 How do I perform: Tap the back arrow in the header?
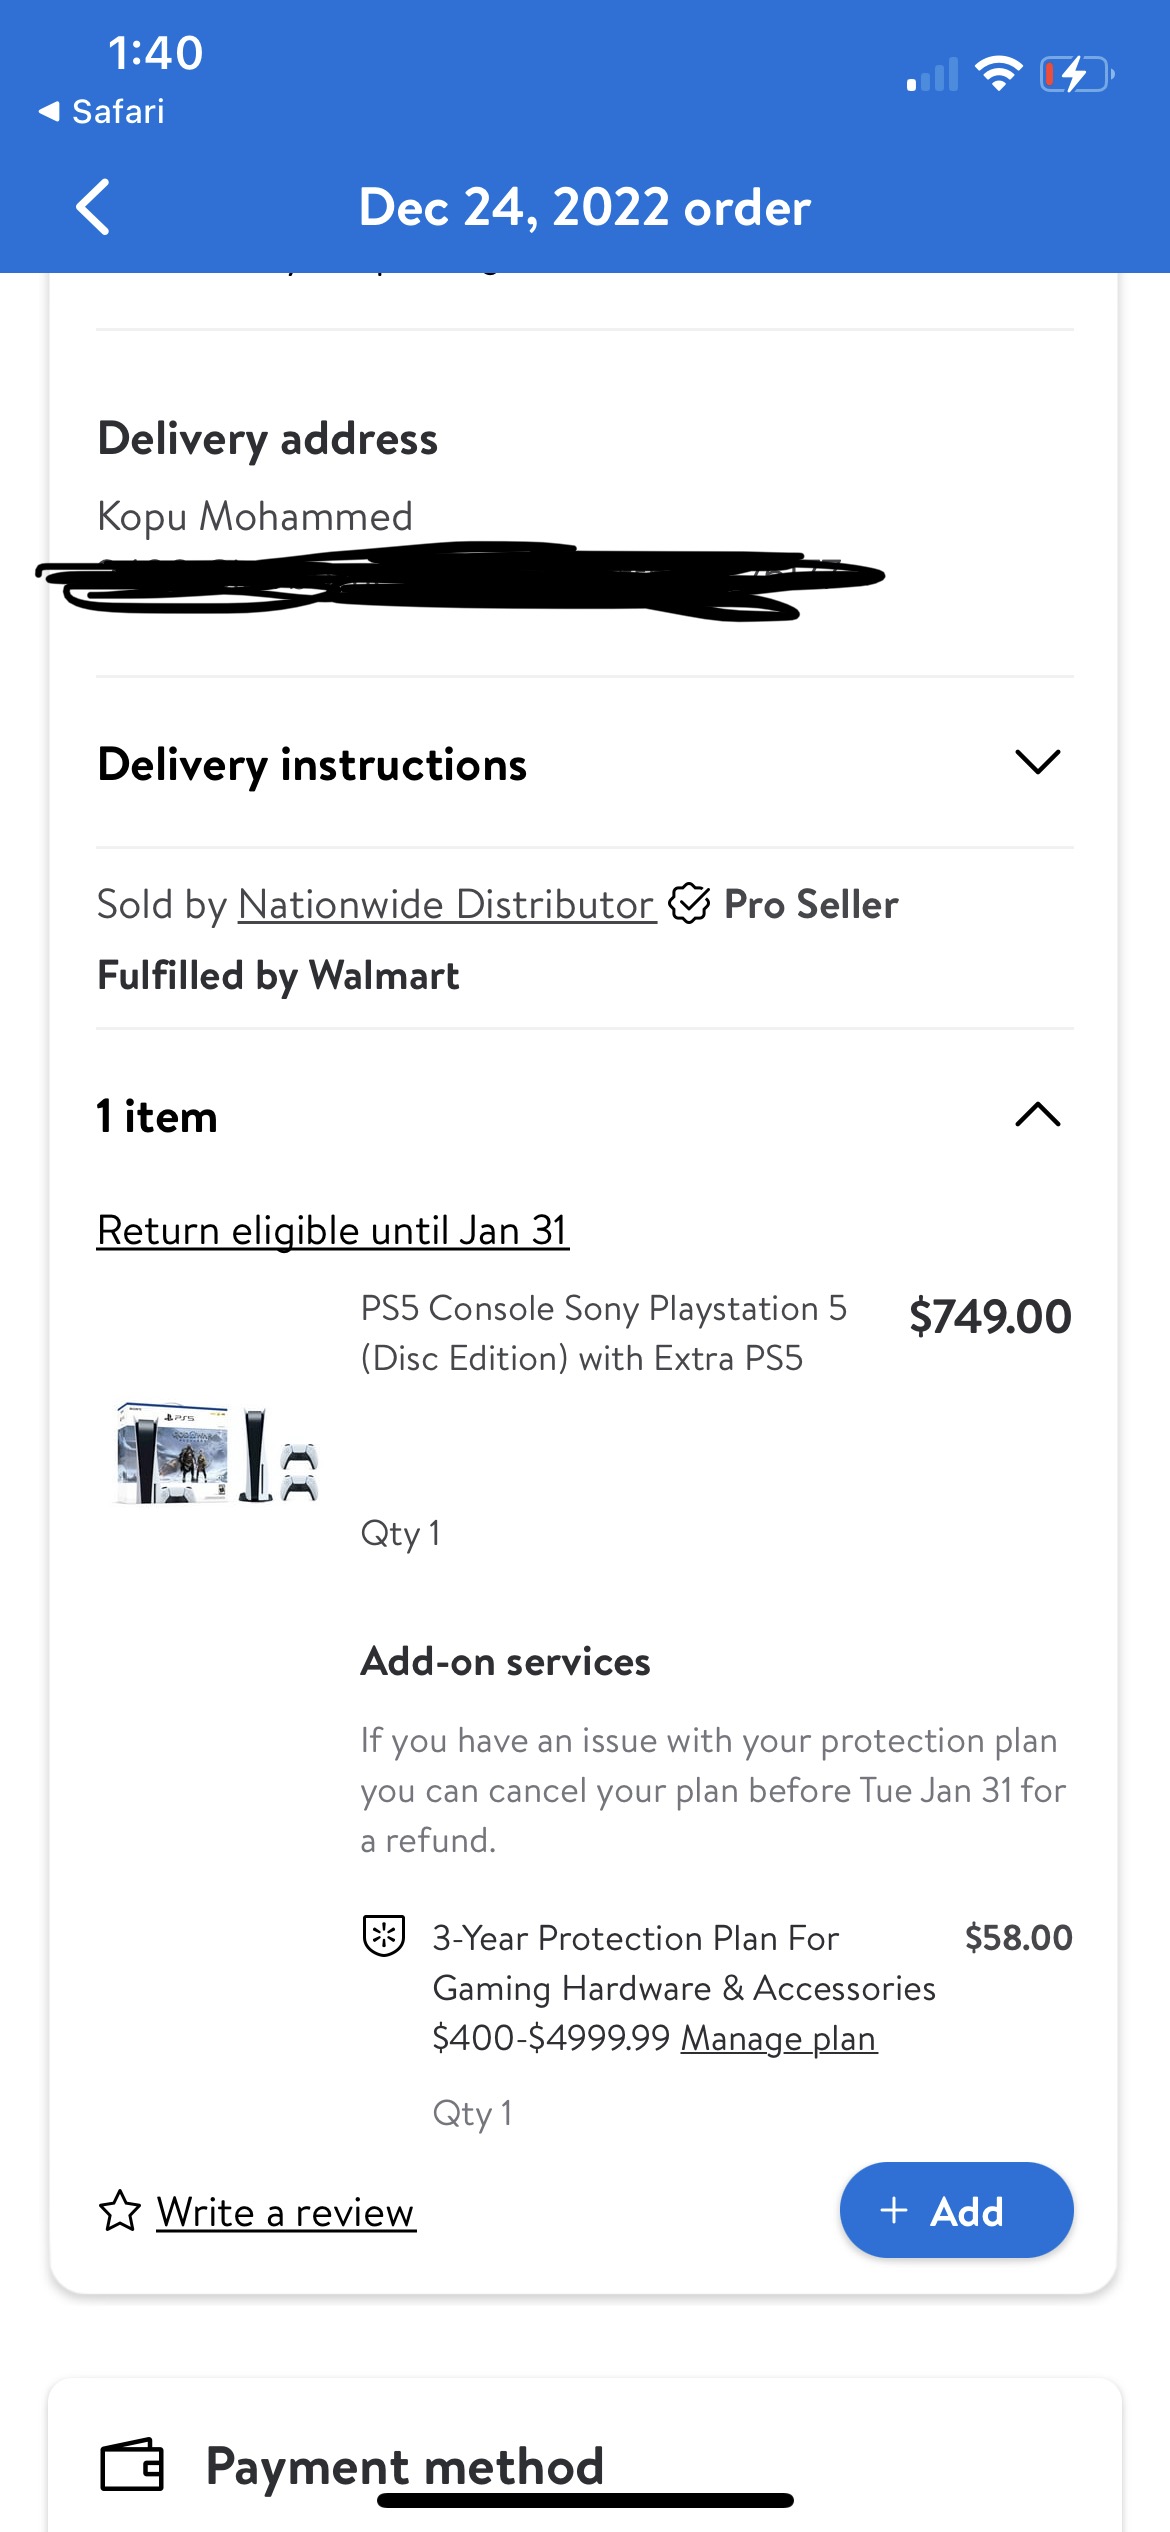pyautogui.click(x=93, y=208)
